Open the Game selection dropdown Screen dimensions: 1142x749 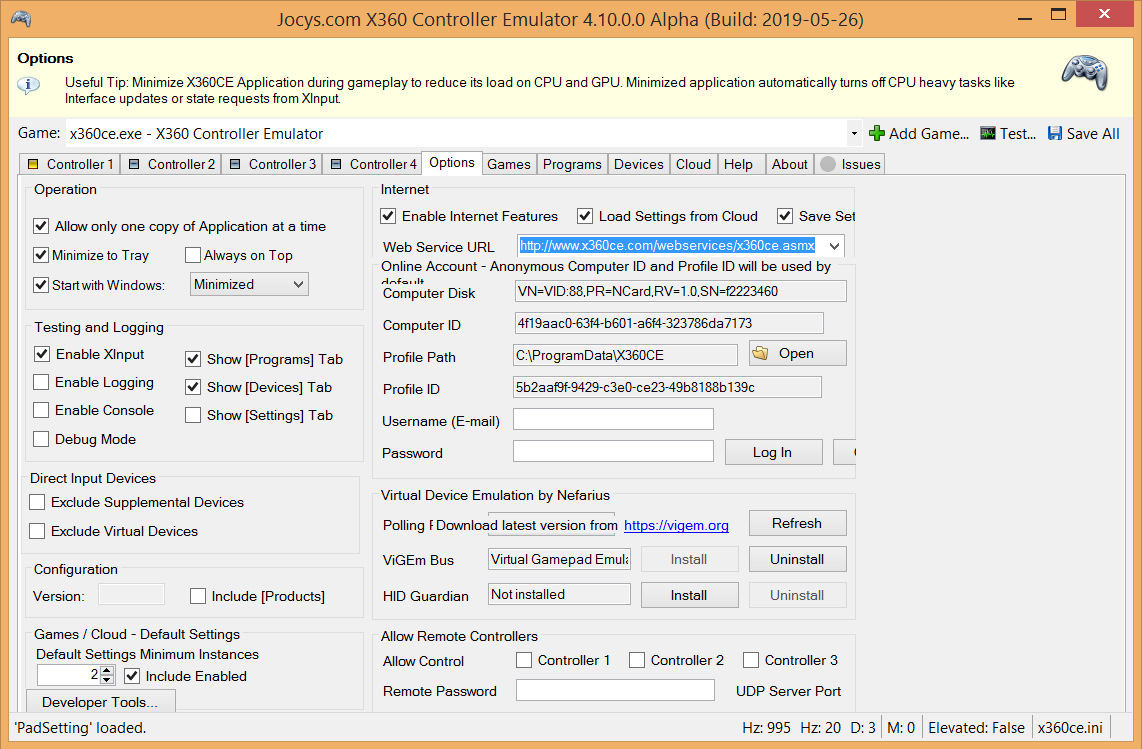854,132
